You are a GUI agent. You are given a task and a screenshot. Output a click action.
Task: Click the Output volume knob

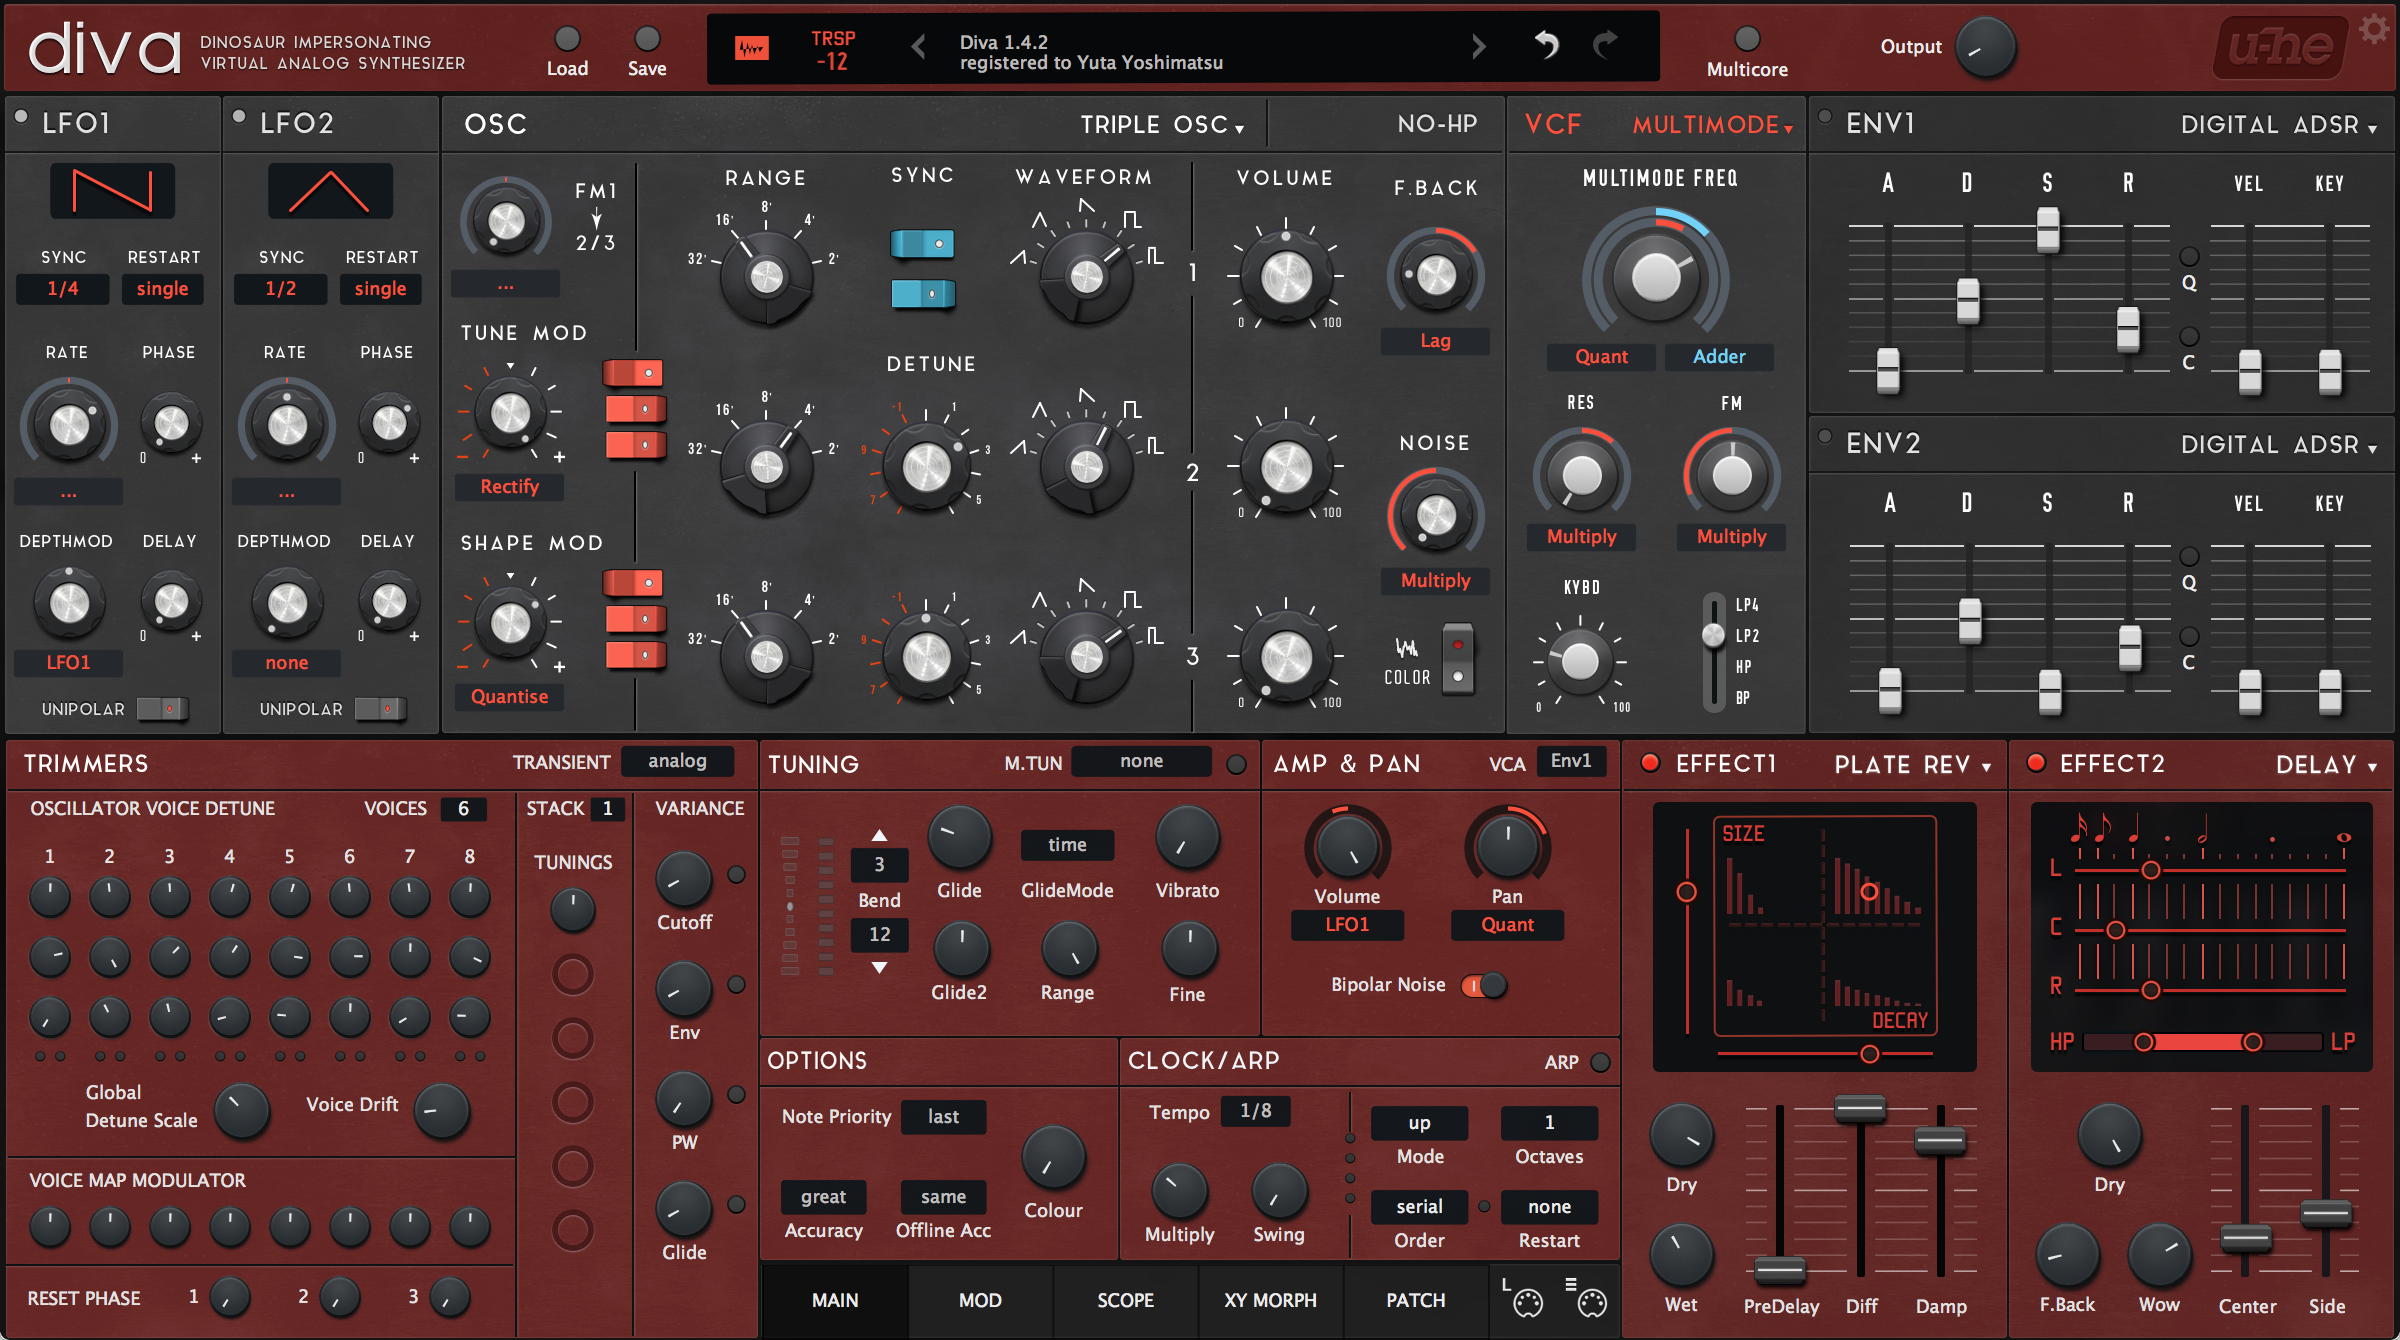point(1985,47)
